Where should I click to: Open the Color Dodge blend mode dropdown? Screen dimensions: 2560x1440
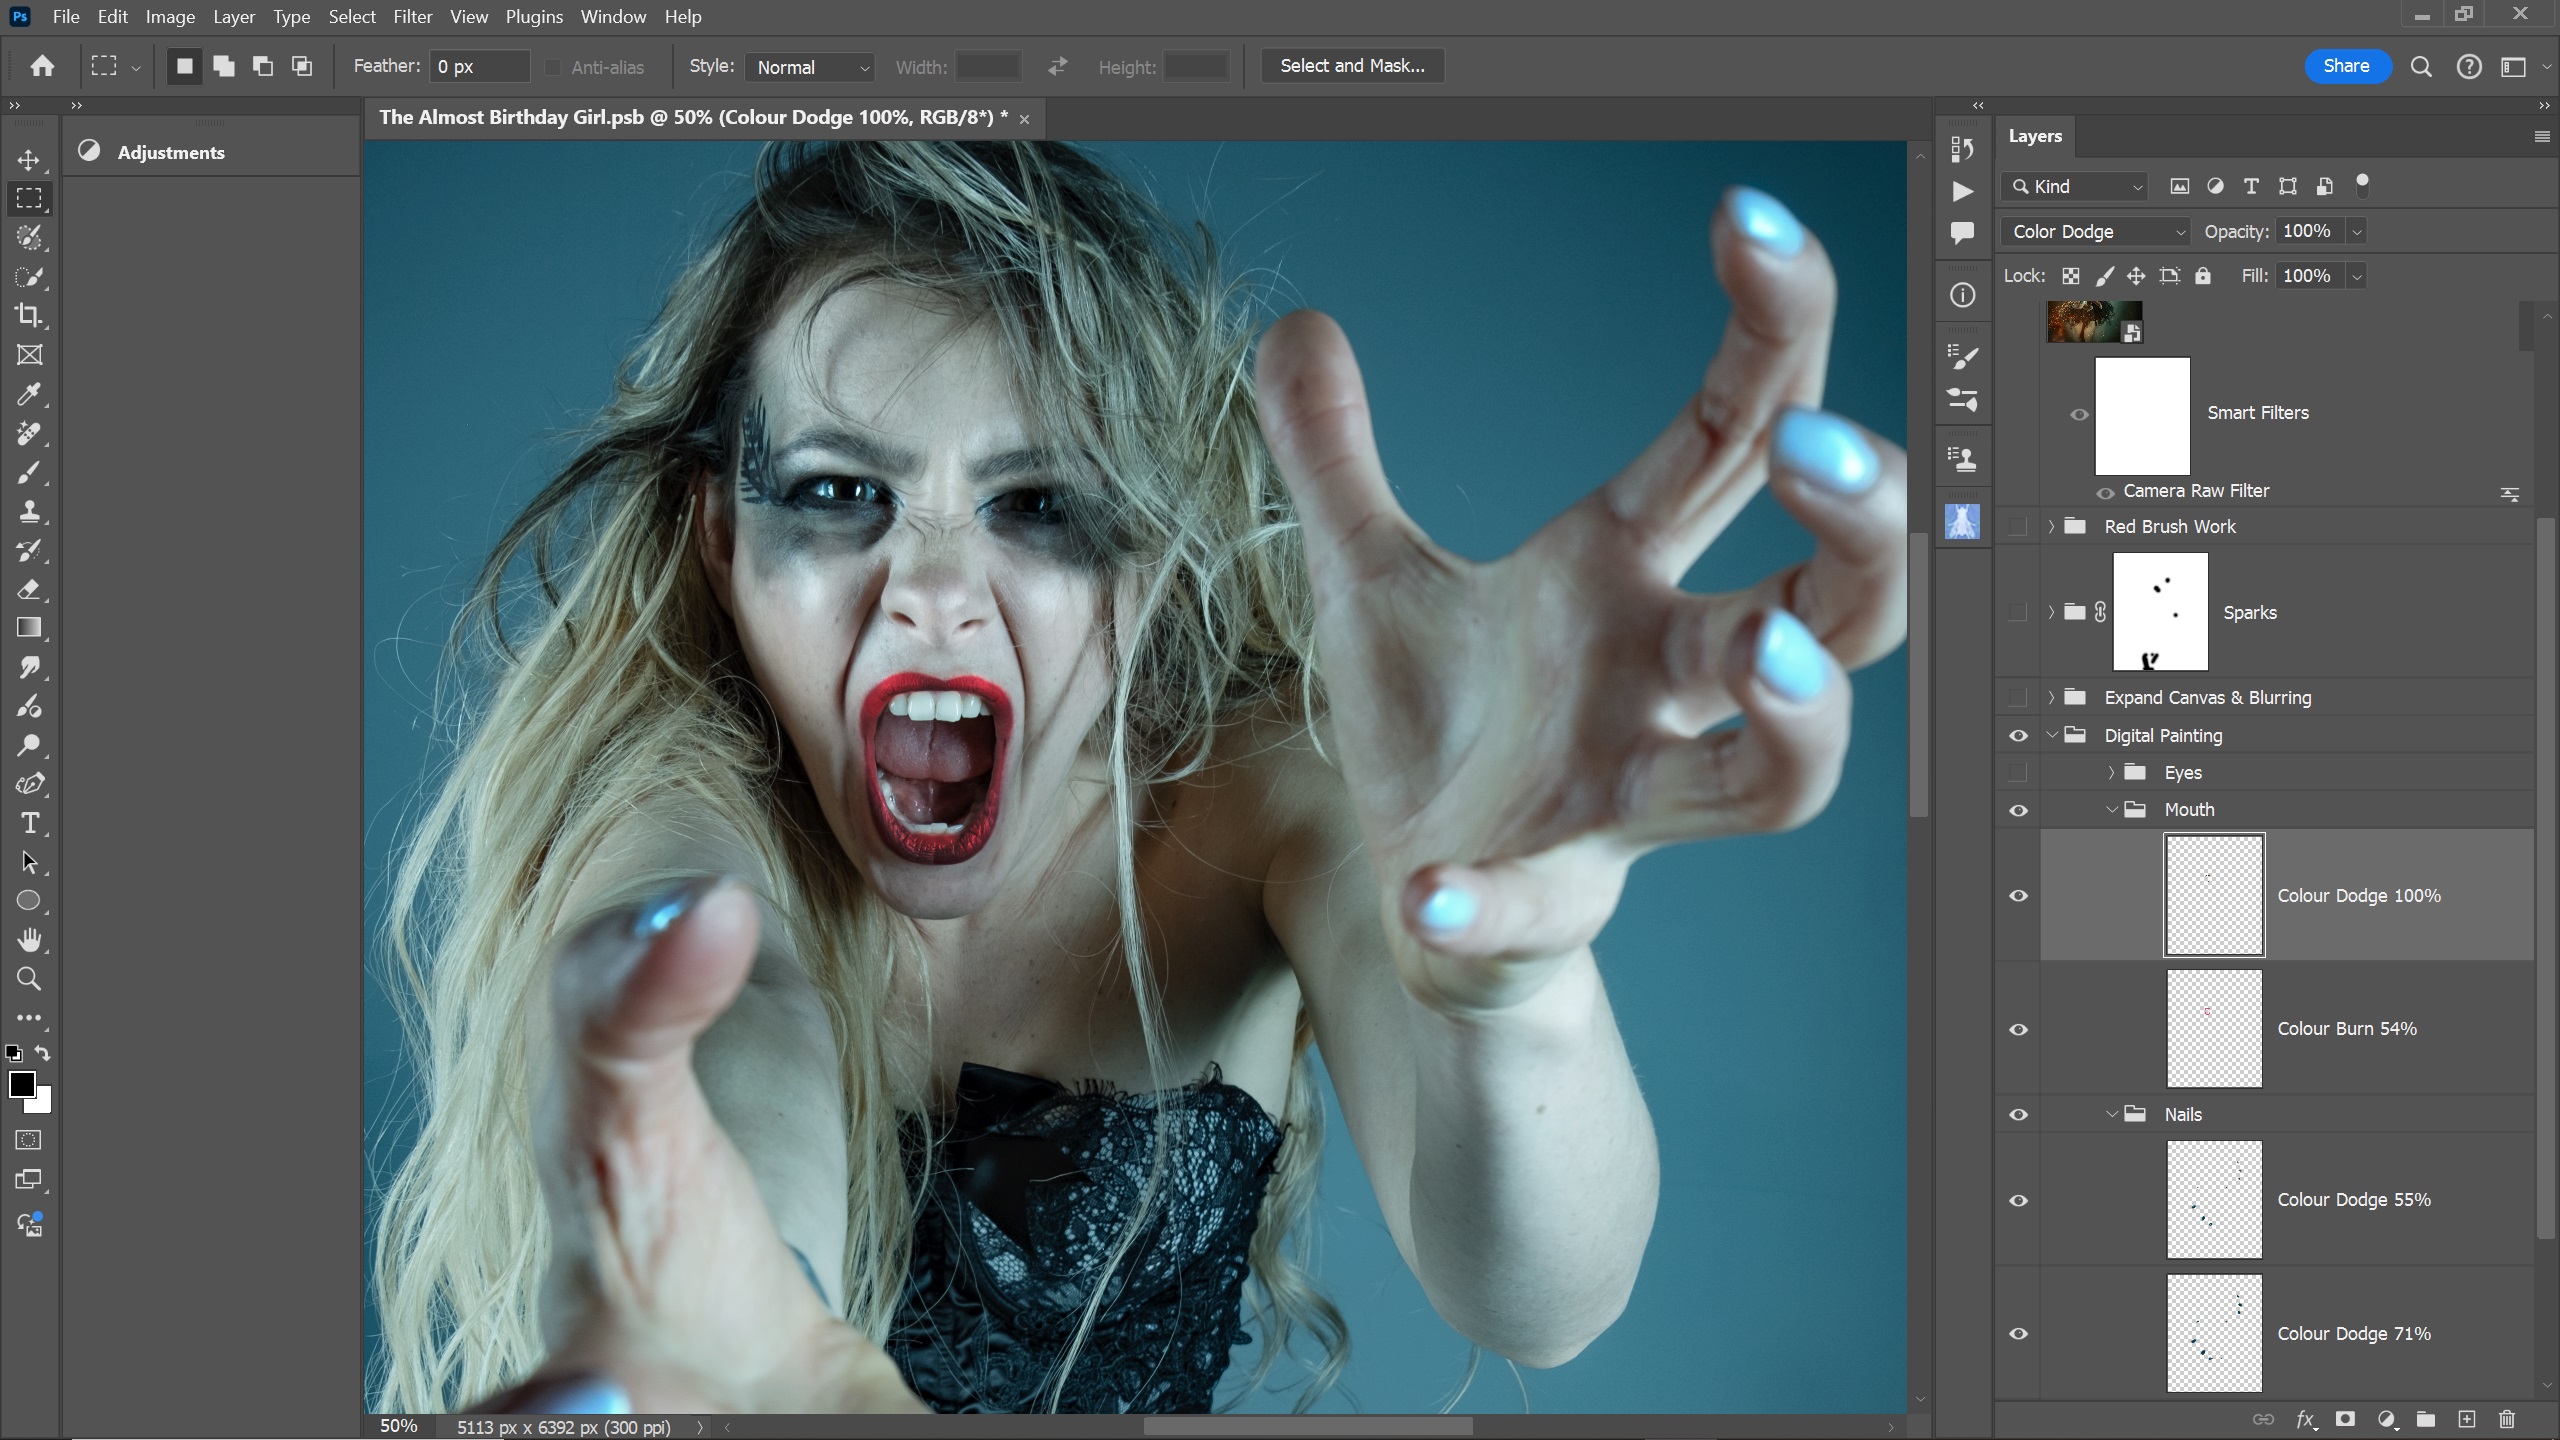click(x=2095, y=232)
